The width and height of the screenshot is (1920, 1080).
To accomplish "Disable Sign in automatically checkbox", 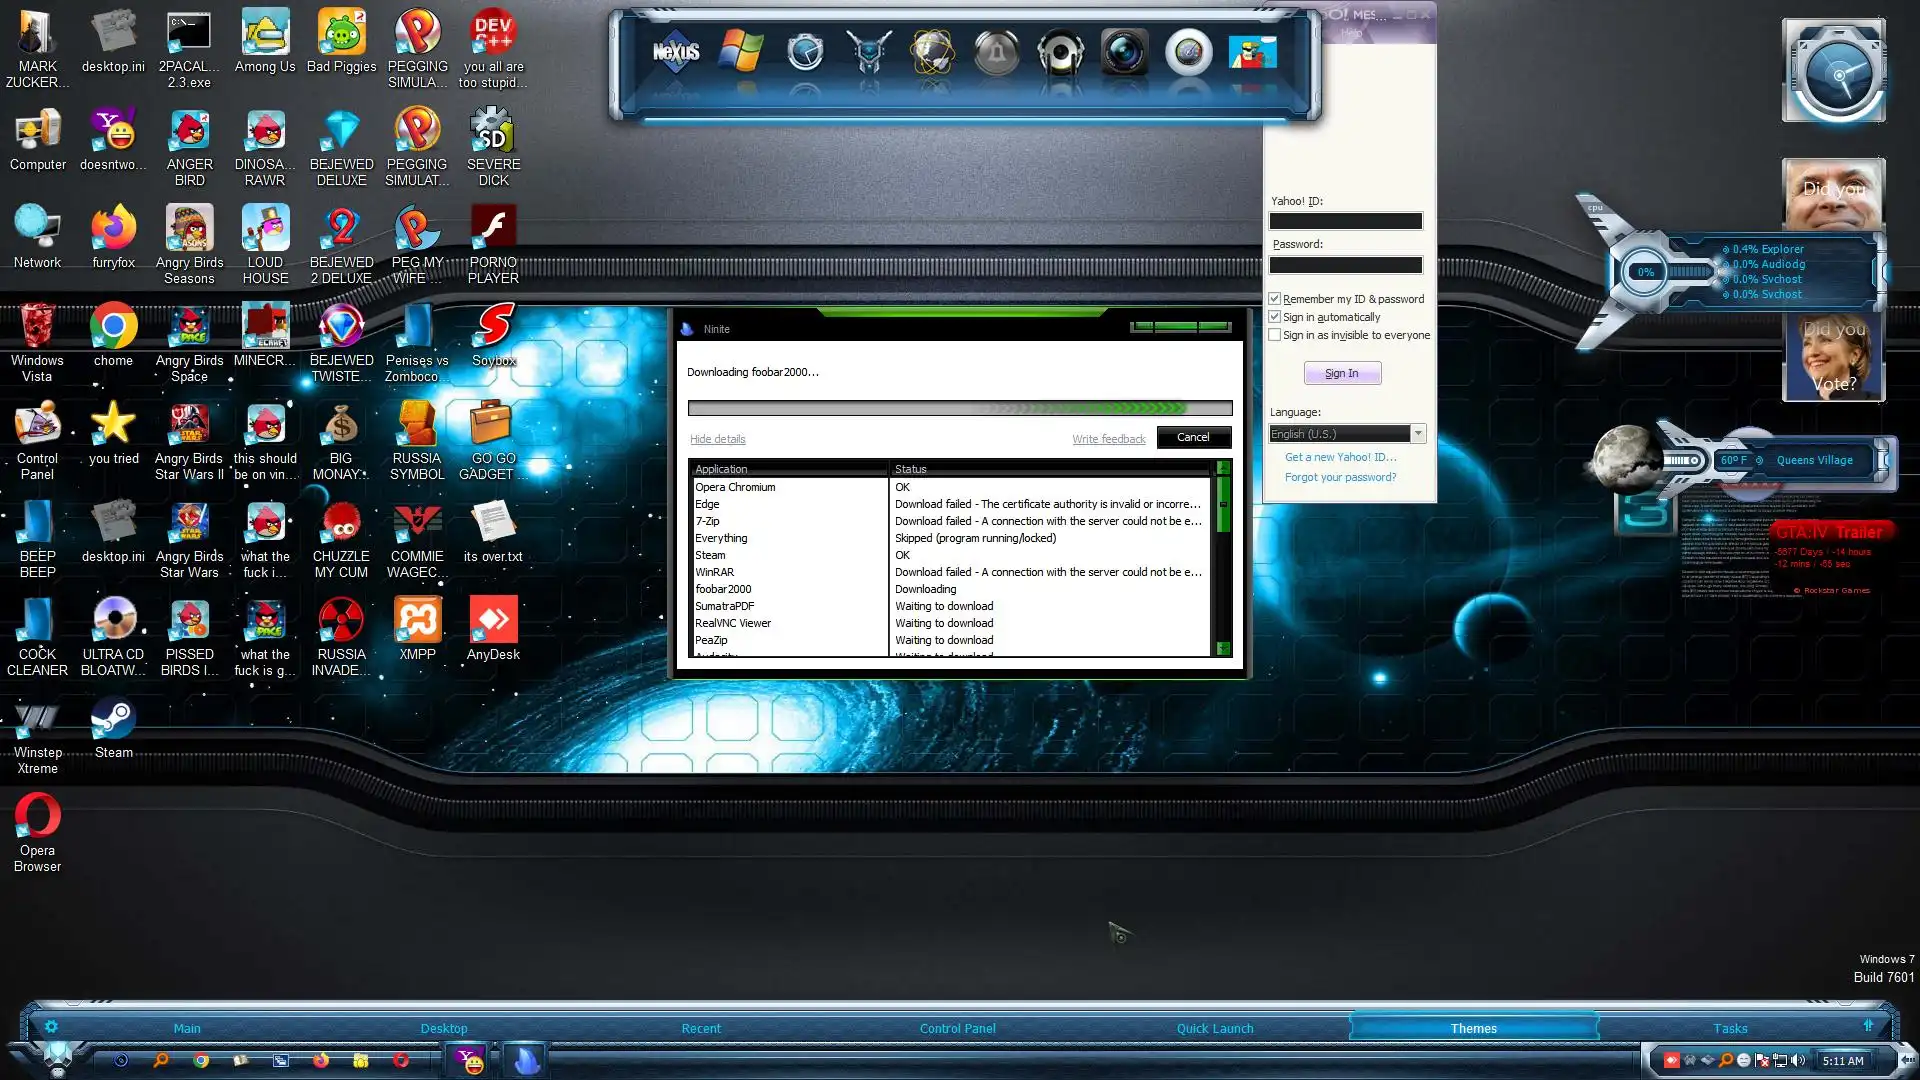I will (x=1275, y=317).
